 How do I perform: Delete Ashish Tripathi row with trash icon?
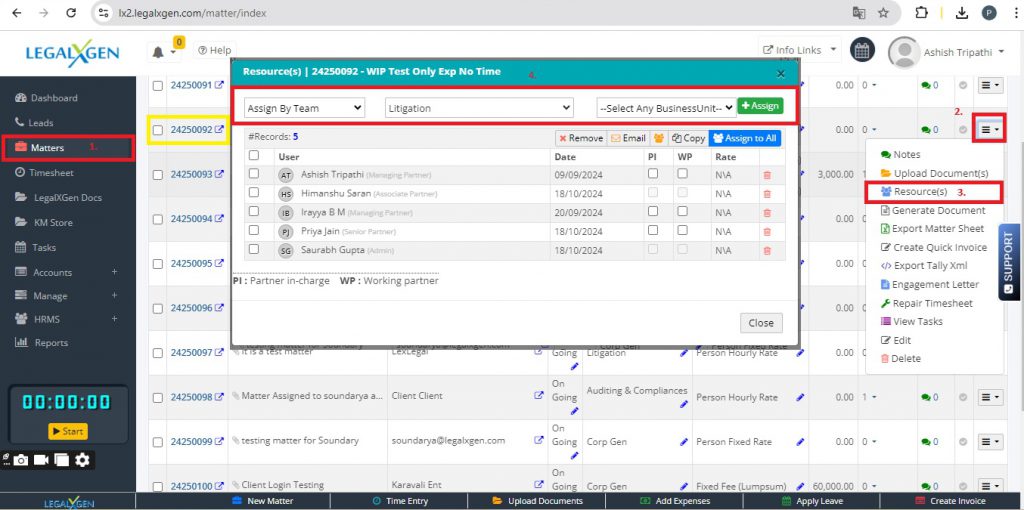pyautogui.click(x=767, y=175)
